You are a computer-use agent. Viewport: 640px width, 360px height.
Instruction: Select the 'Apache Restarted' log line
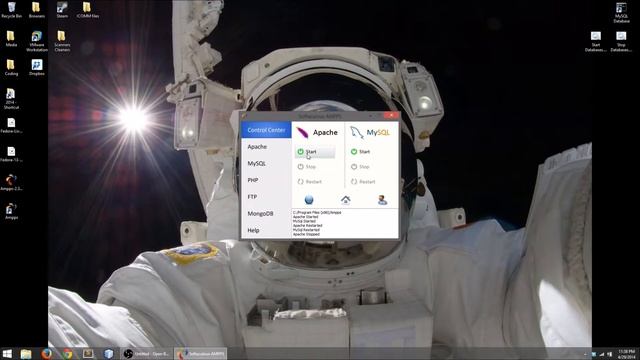coord(307,225)
